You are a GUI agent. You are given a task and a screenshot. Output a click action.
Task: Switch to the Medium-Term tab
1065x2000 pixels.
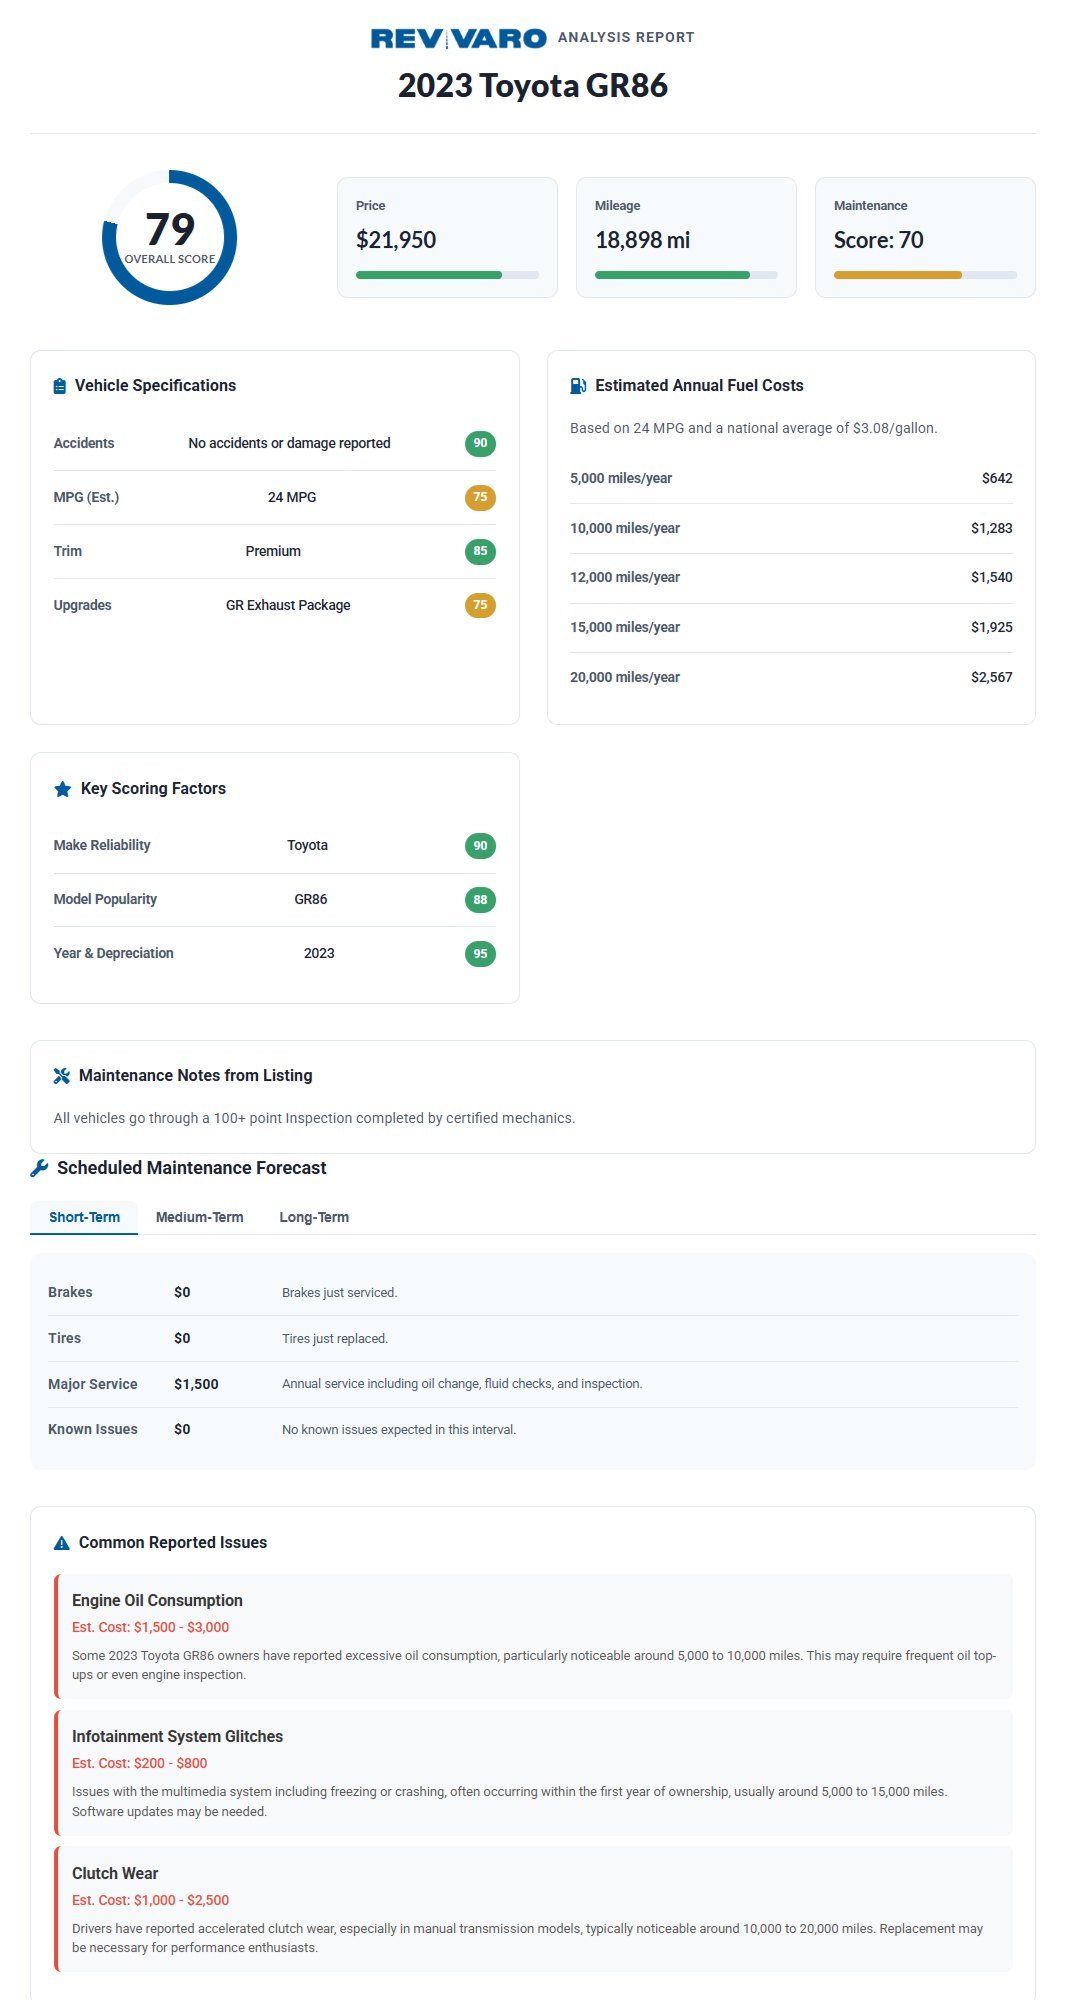tap(199, 1217)
